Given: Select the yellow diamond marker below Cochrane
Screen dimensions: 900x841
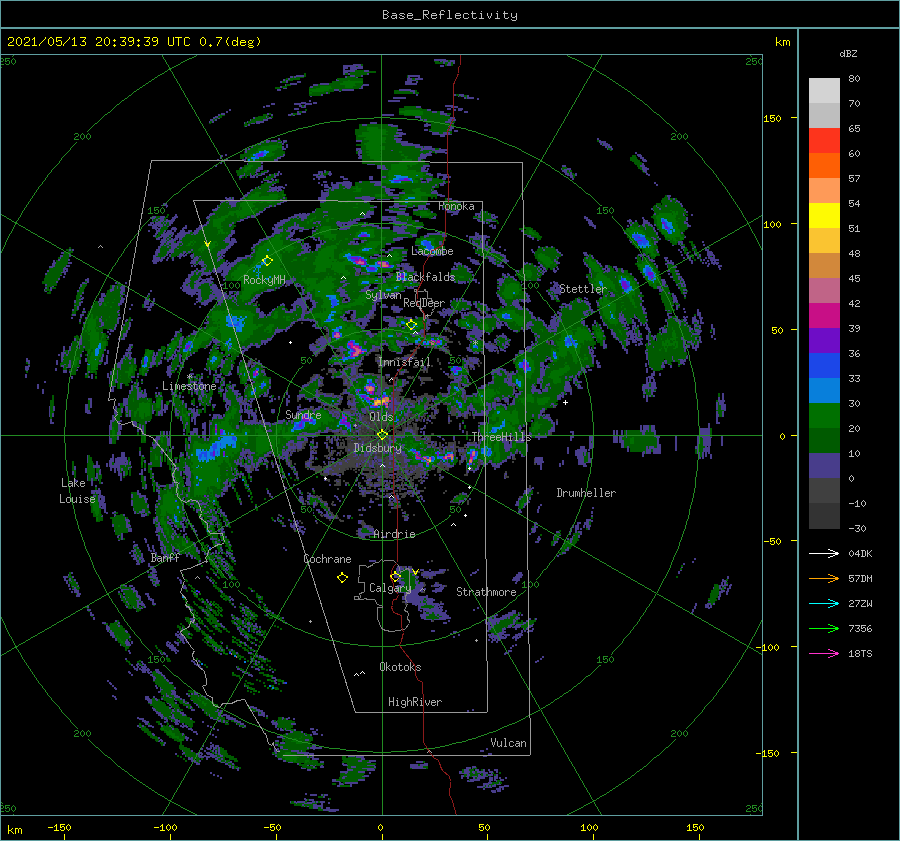Looking at the screenshot, I should [x=342, y=578].
